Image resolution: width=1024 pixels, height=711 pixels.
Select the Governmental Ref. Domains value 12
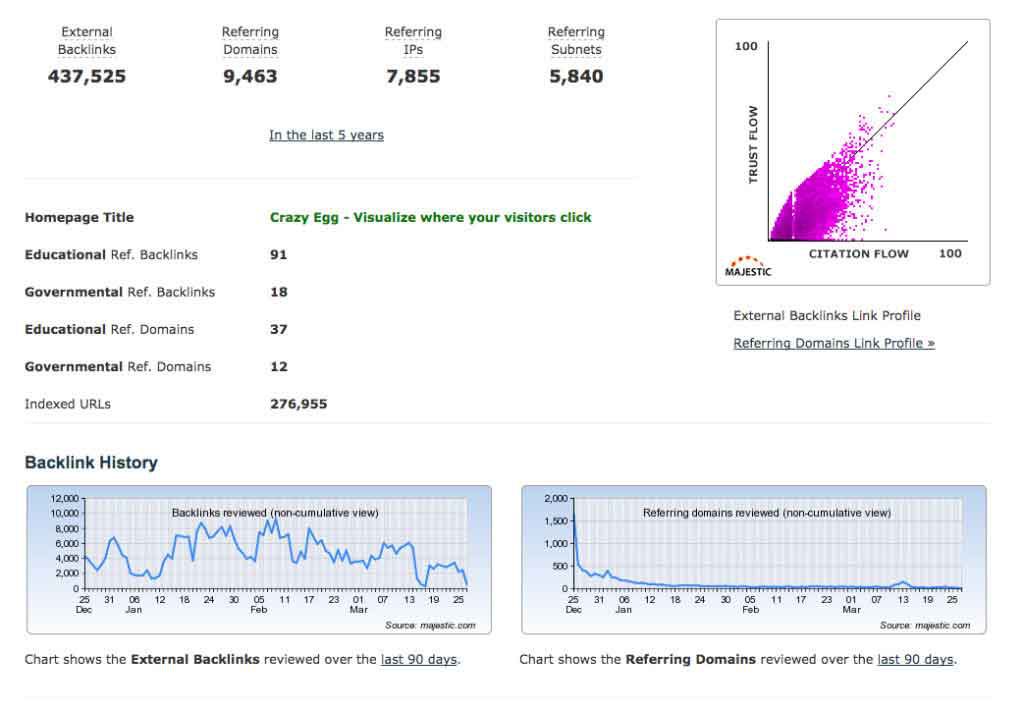coord(279,366)
